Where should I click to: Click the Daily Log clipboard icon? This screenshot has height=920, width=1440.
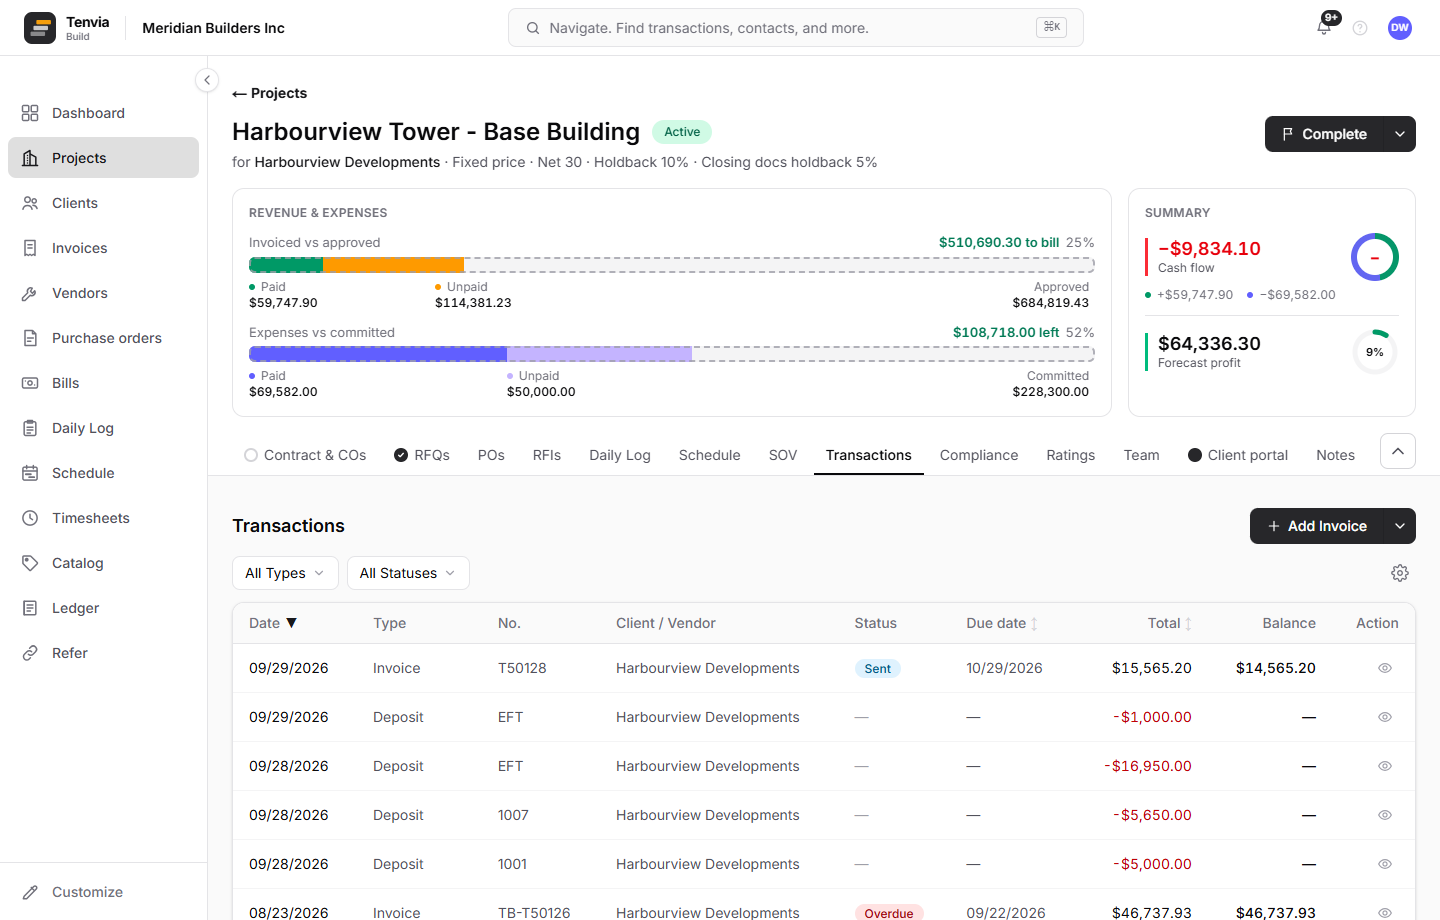(30, 428)
